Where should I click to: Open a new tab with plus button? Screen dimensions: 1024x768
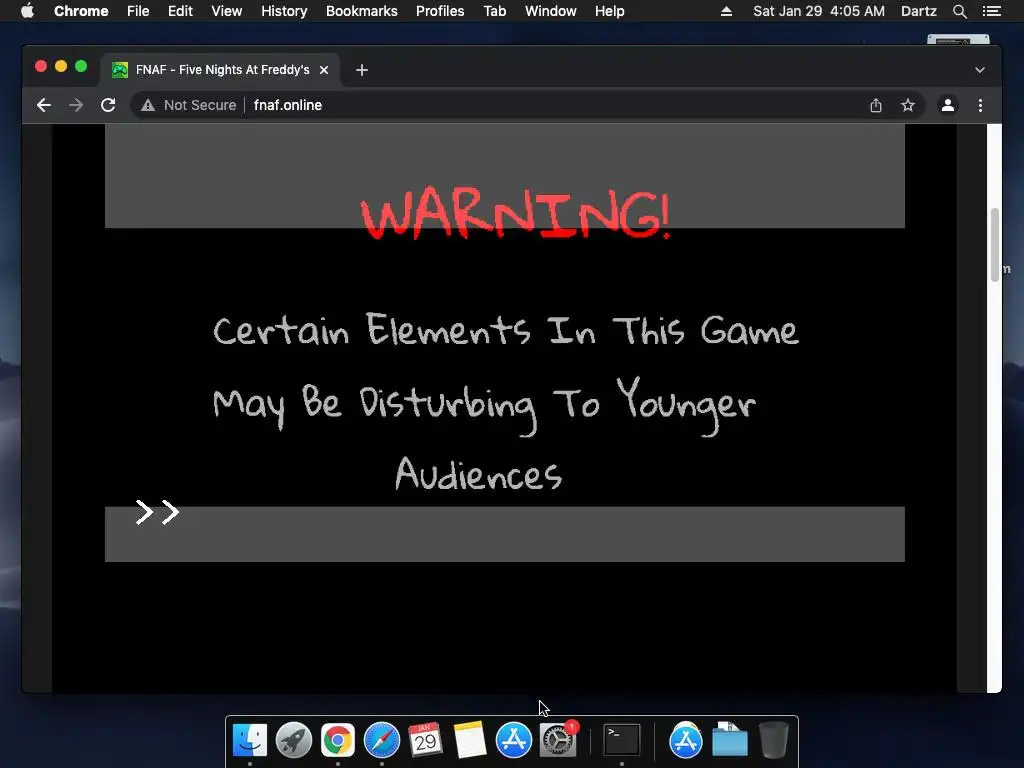click(x=362, y=70)
